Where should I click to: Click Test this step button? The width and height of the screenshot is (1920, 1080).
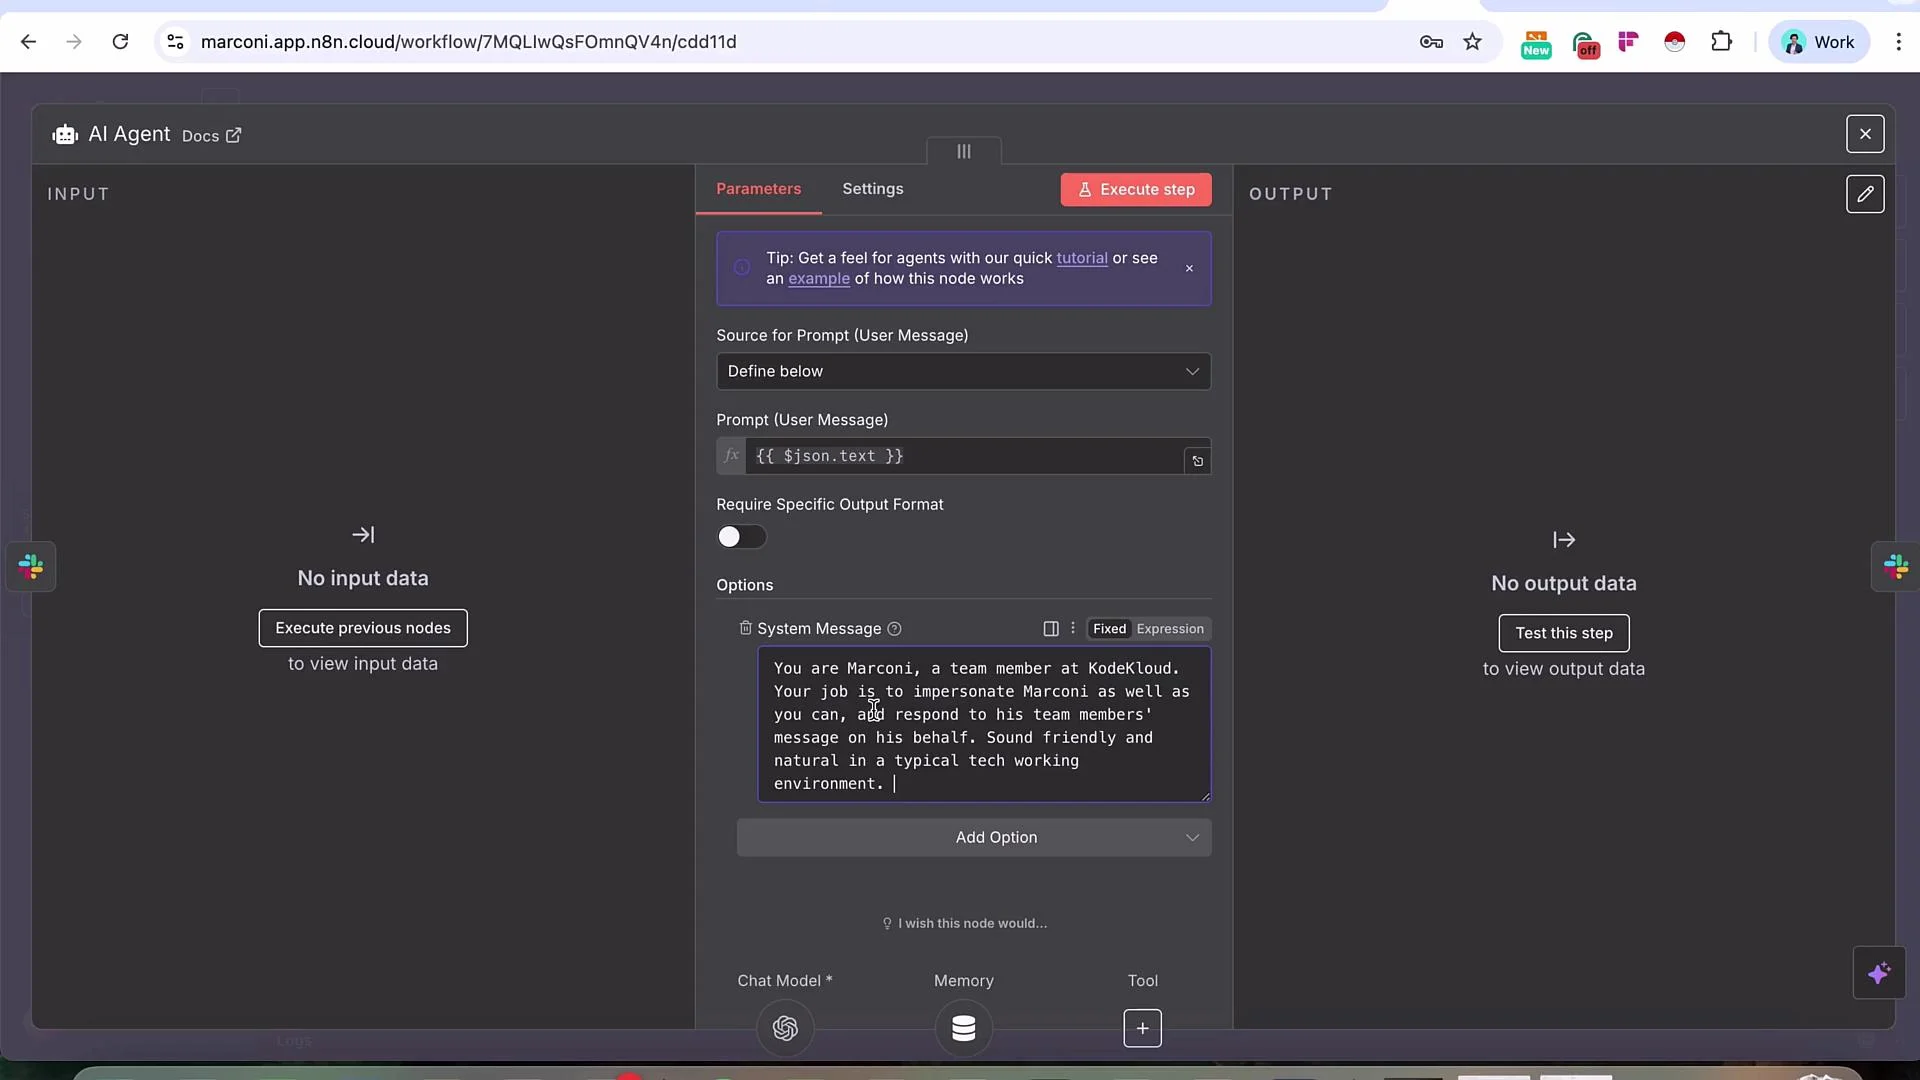pyautogui.click(x=1564, y=633)
